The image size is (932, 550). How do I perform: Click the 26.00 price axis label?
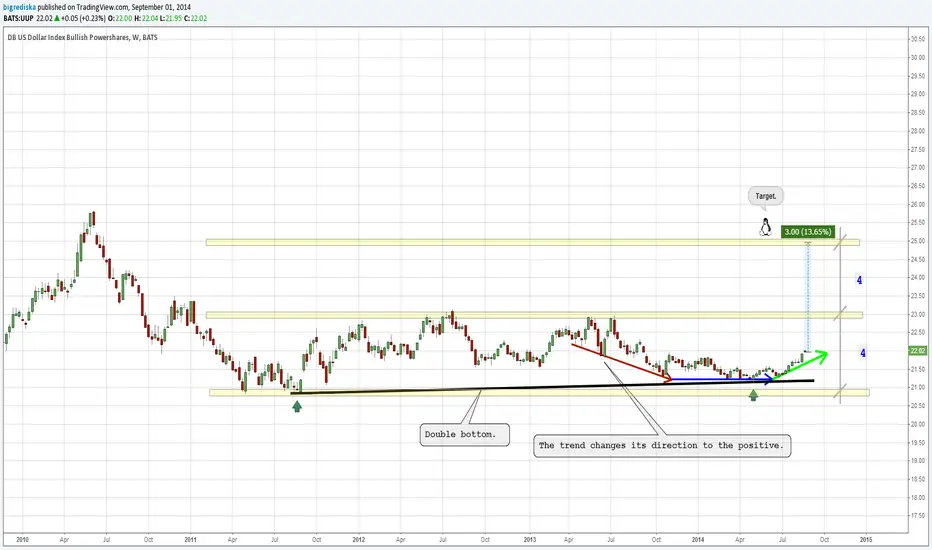(918, 205)
